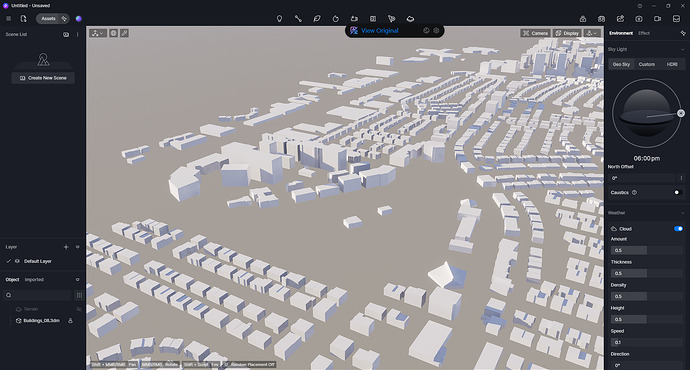Screen dimensions: 690x370
Task: Click the Create New Scene button
Action: (x=43, y=78)
